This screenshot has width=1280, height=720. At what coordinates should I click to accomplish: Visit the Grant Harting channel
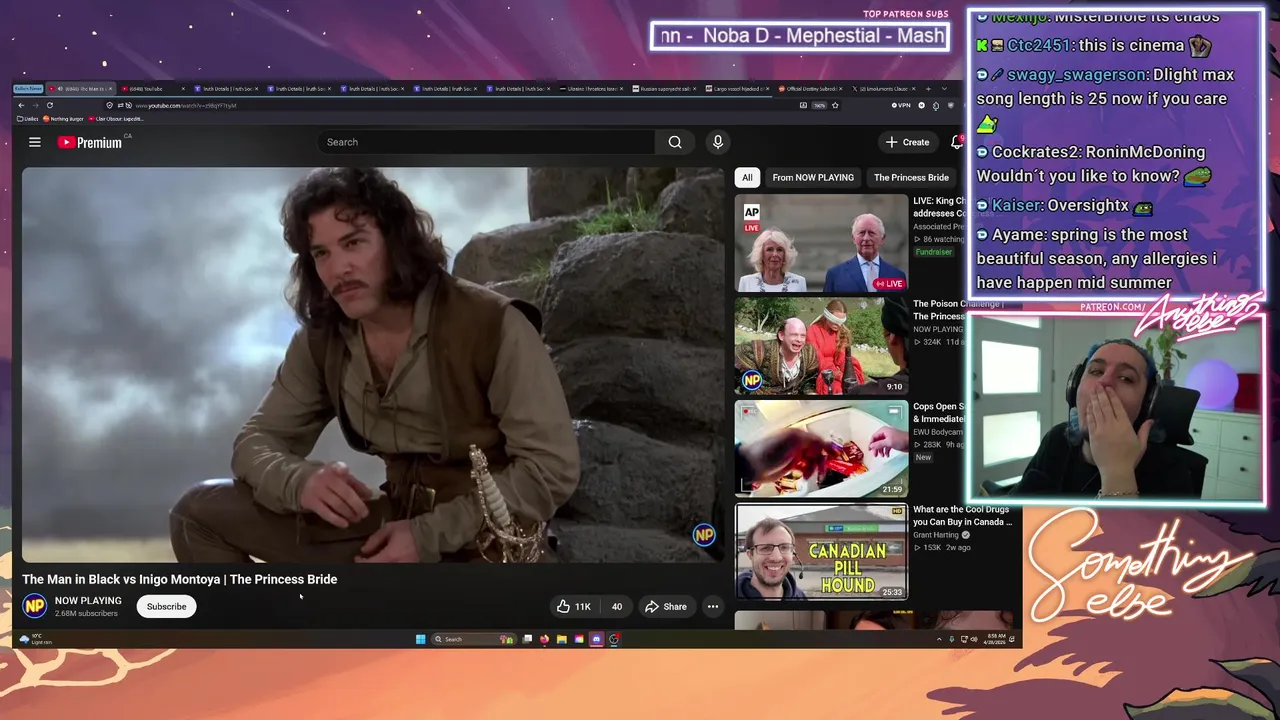[936, 535]
